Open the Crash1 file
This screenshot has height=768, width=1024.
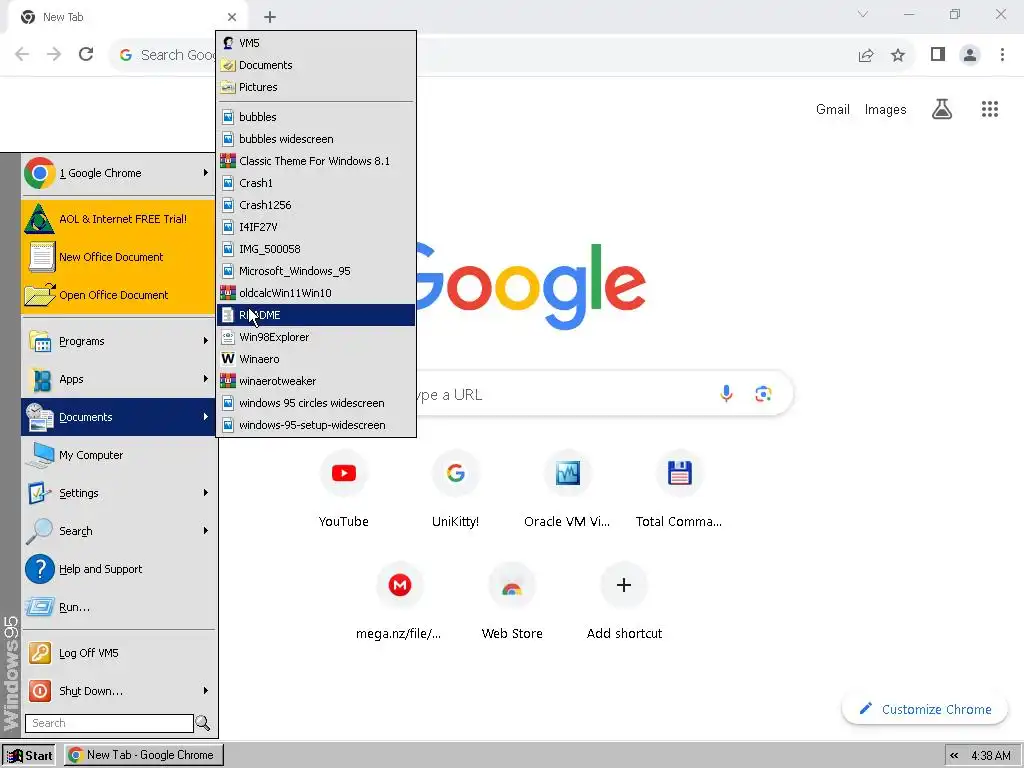click(316, 183)
